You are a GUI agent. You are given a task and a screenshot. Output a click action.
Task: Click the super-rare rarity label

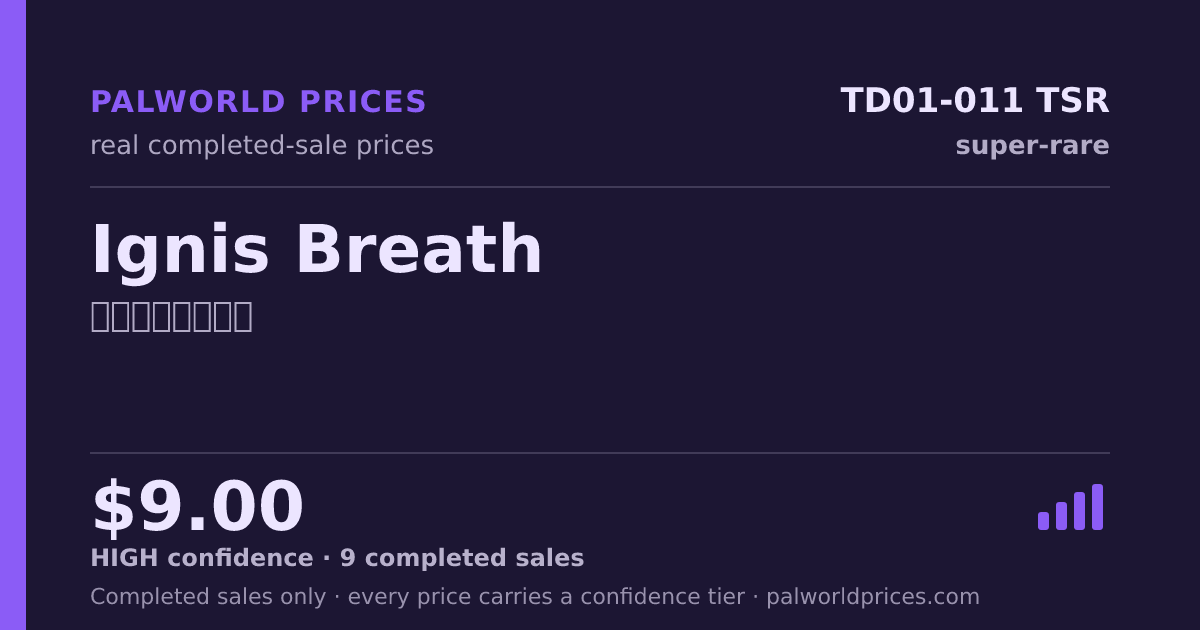[1032, 146]
